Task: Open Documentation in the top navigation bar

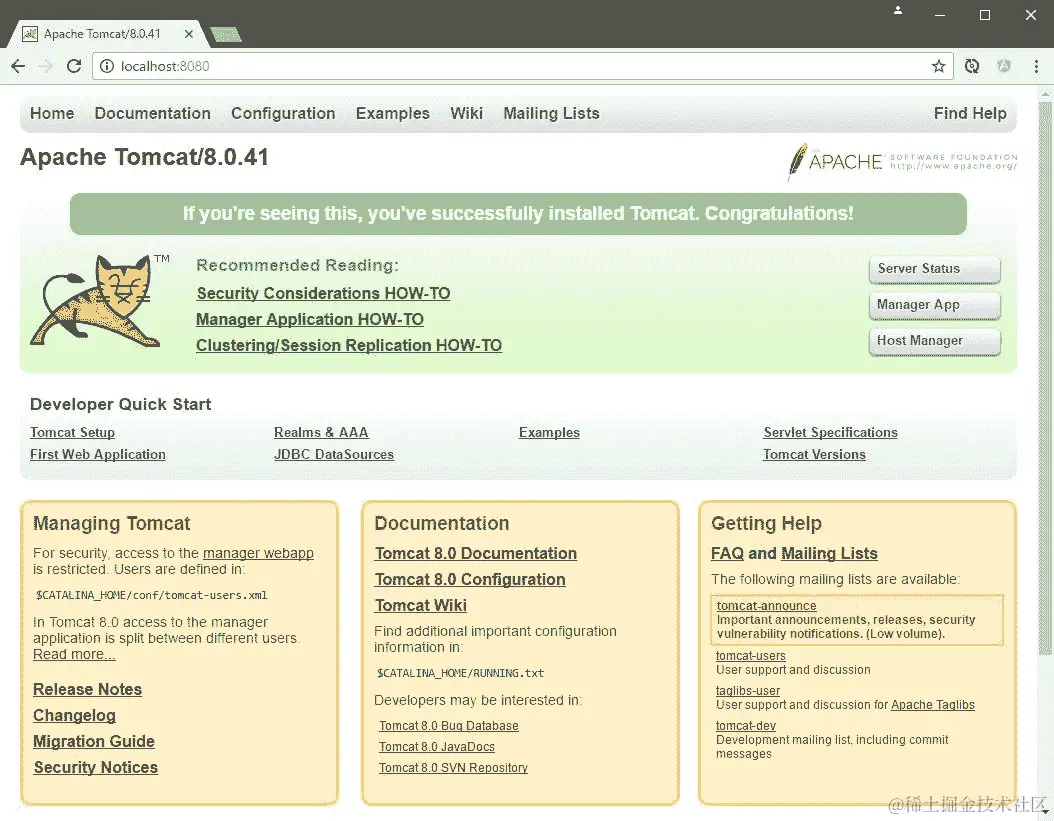Action: [153, 114]
